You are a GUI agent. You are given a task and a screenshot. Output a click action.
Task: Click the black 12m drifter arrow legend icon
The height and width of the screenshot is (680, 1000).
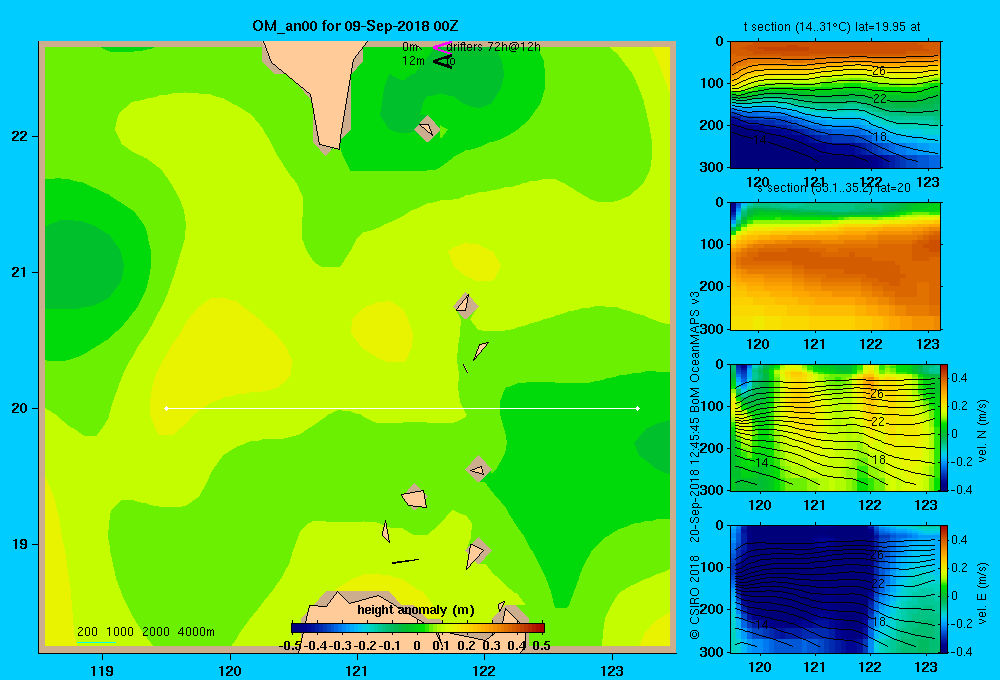[443, 61]
